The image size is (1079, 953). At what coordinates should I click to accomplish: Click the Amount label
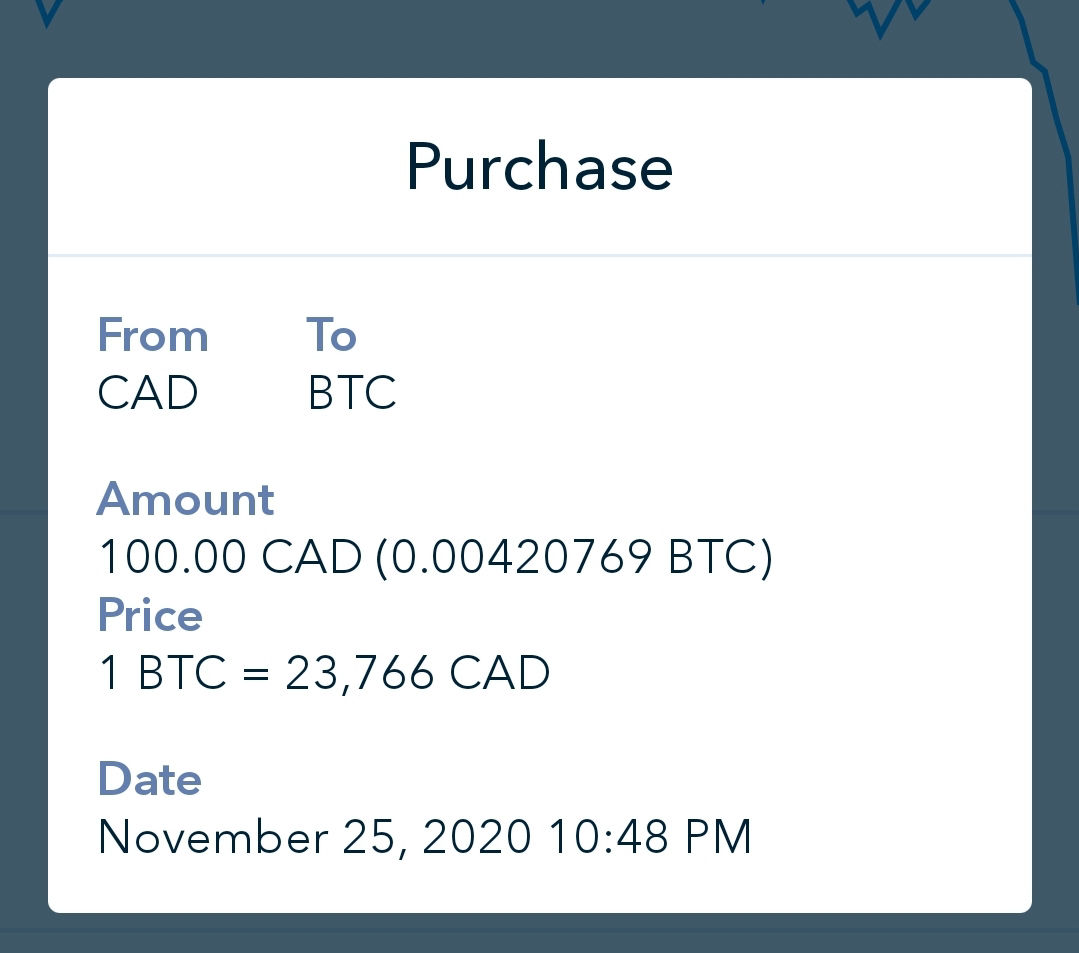(x=185, y=499)
